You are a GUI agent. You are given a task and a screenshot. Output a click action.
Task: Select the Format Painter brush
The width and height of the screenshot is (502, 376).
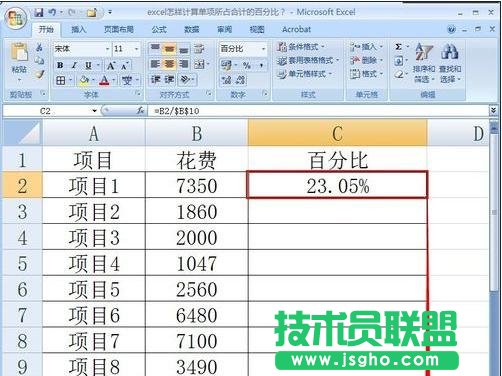coord(39,74)
